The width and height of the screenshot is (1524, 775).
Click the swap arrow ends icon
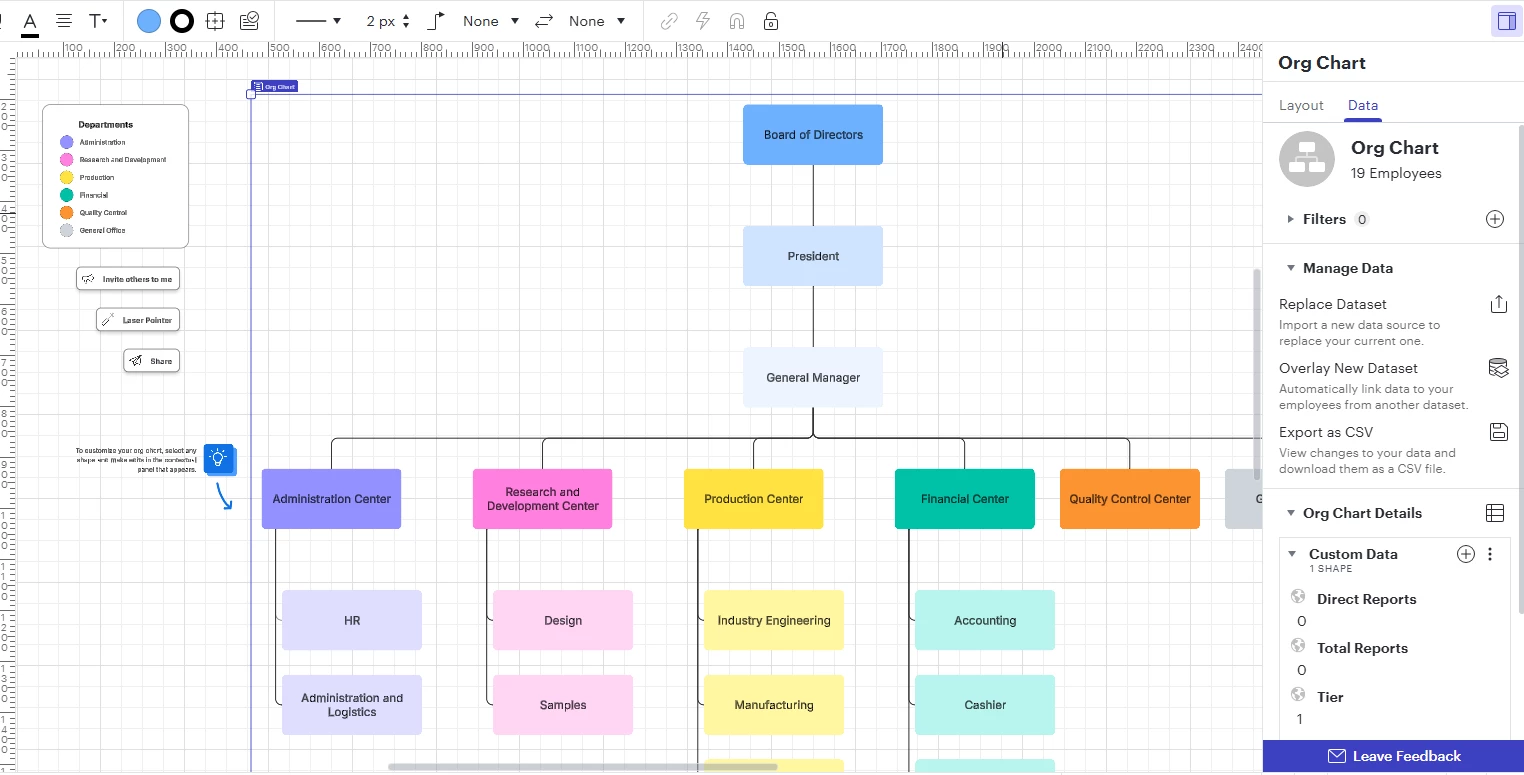click(x=544, y=21)
